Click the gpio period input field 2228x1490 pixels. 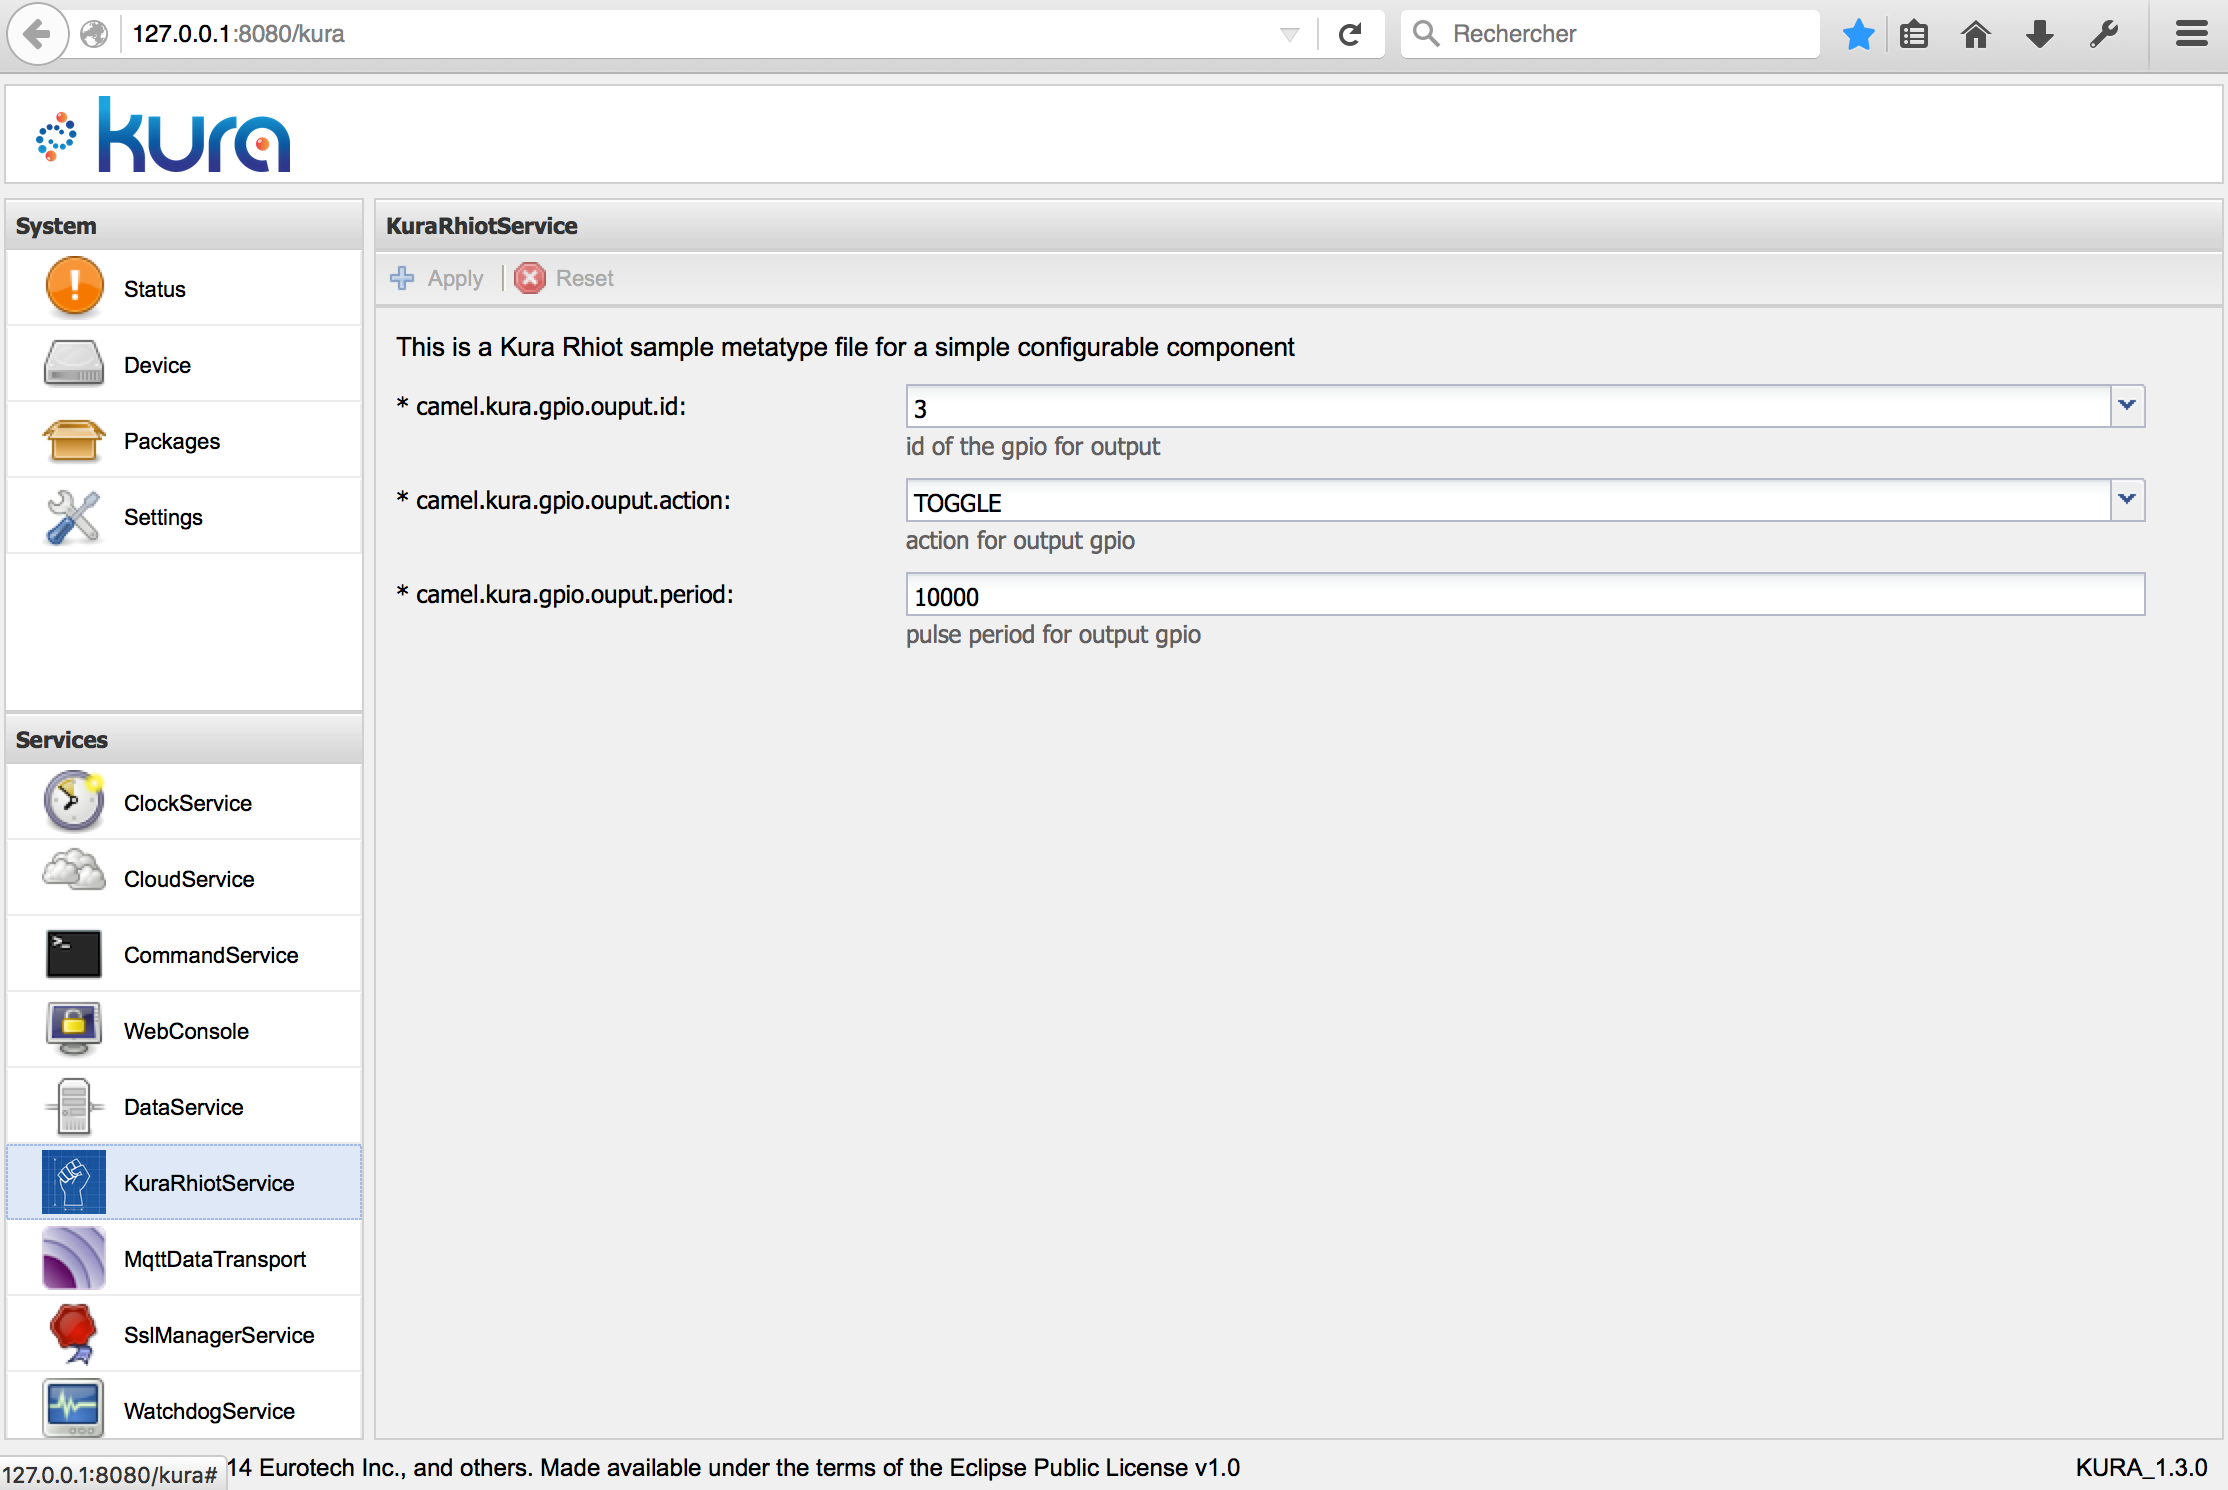click(x=1524, y=596)
